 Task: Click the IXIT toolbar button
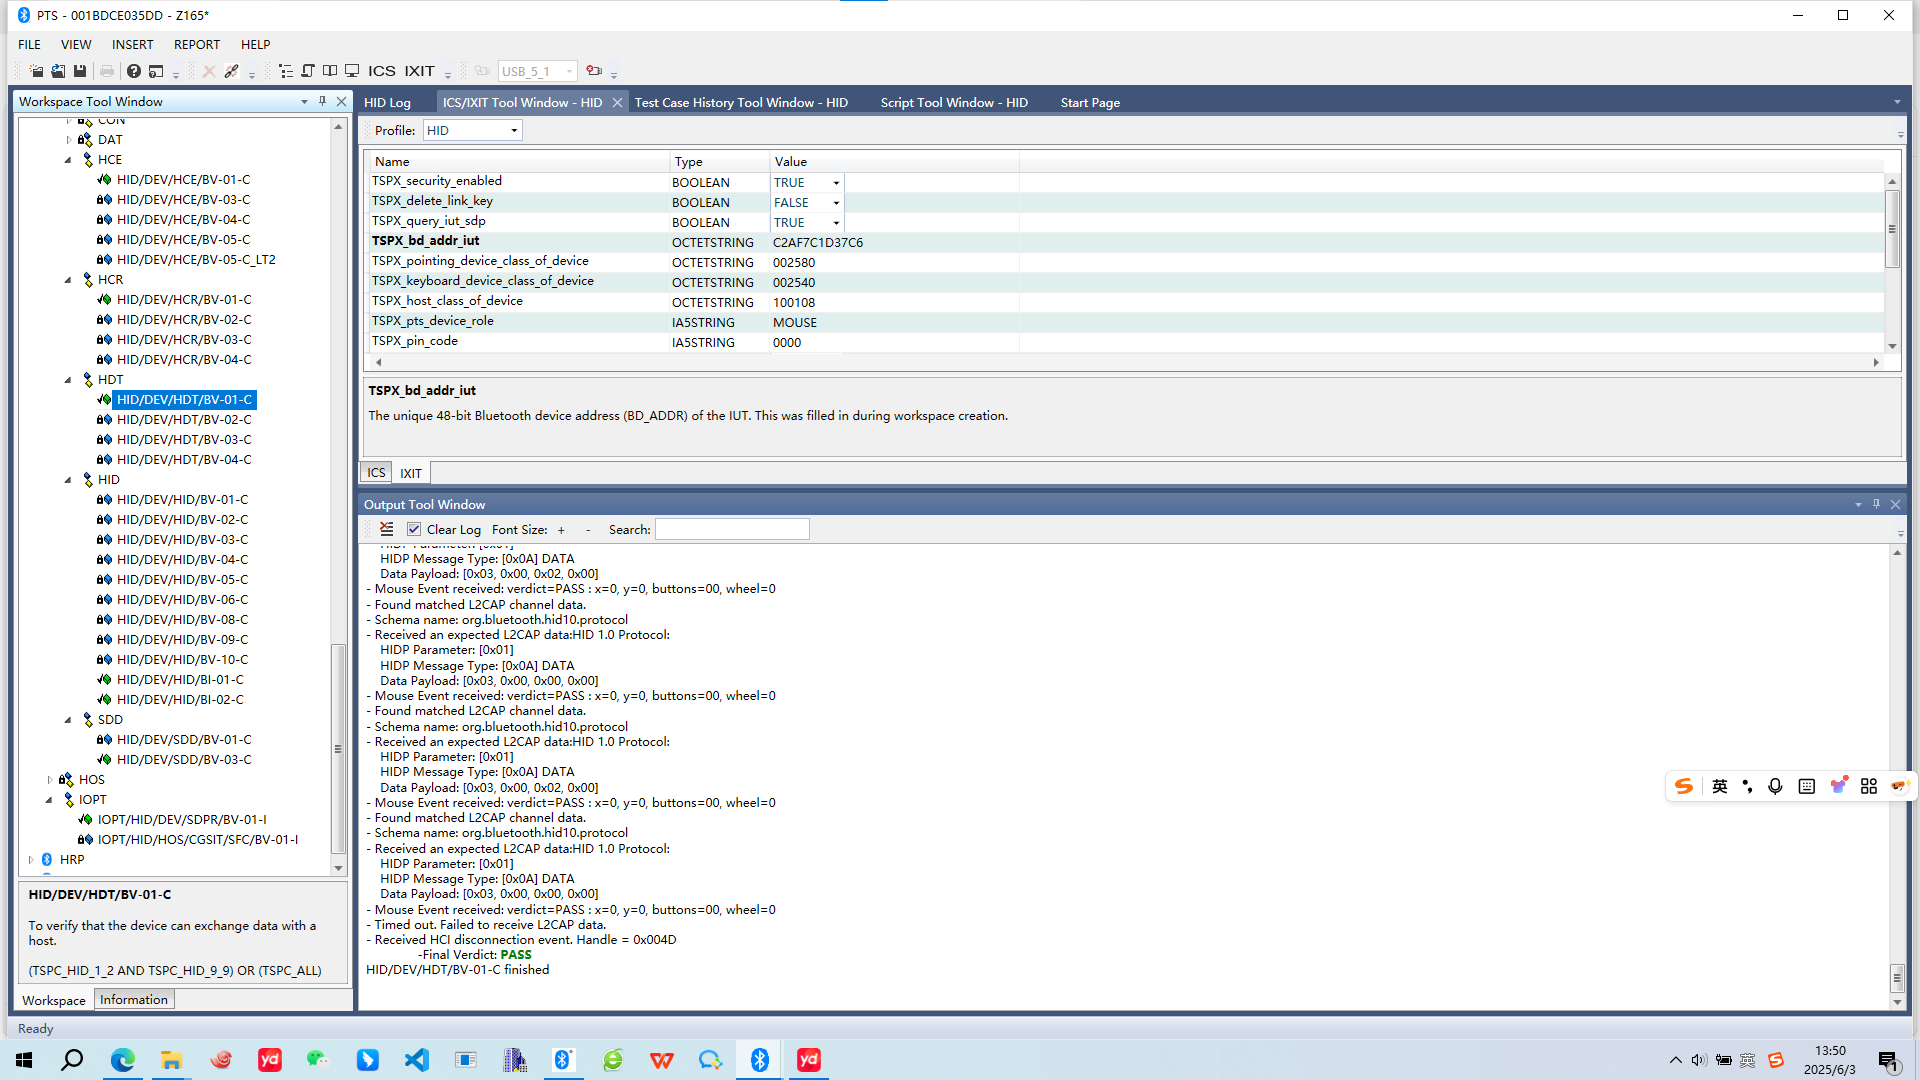[x=419, y=71]
